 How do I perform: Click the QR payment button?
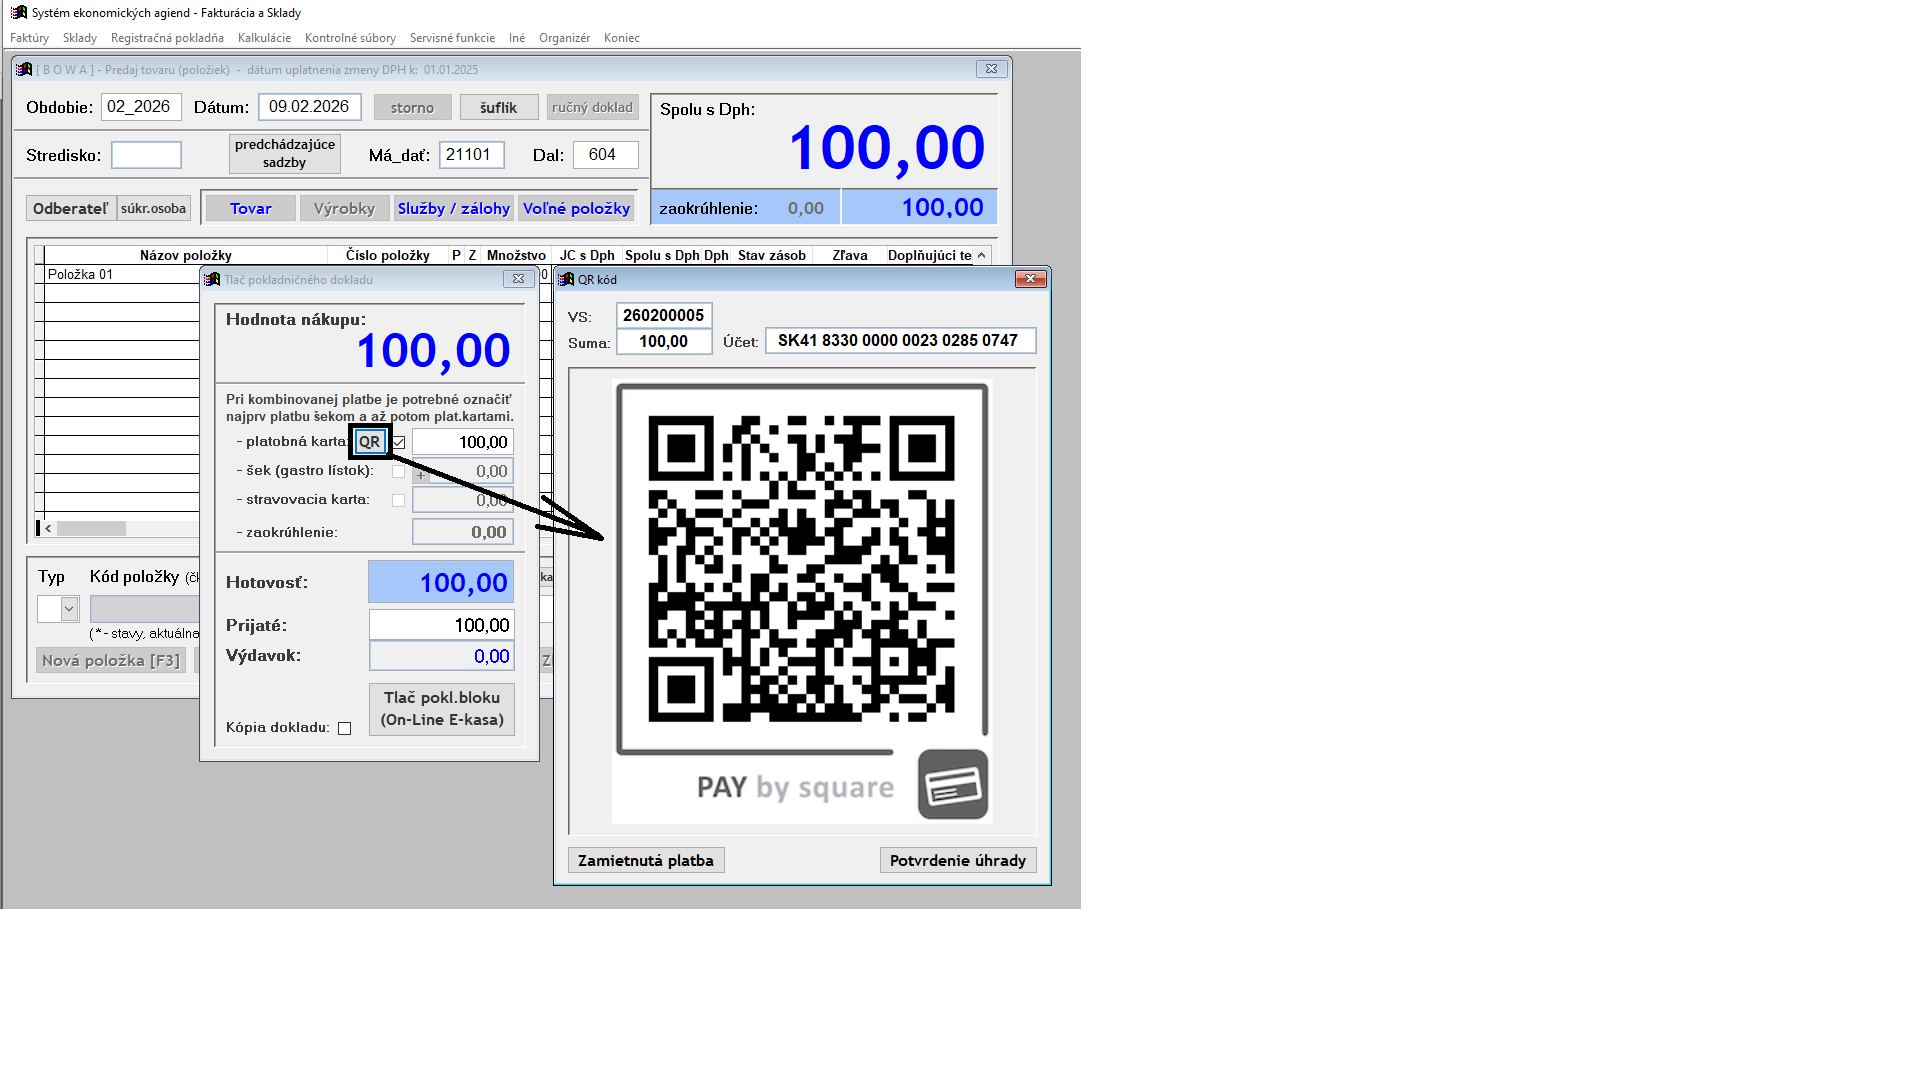coord(369,442)
